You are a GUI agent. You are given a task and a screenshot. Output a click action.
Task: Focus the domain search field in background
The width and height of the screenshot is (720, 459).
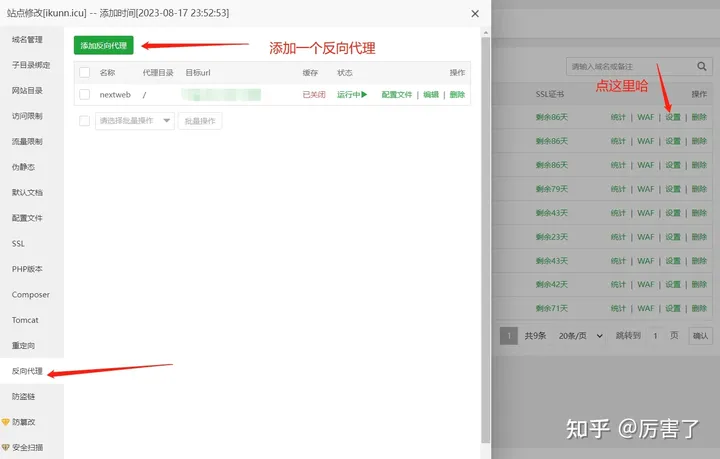point(631,67)
